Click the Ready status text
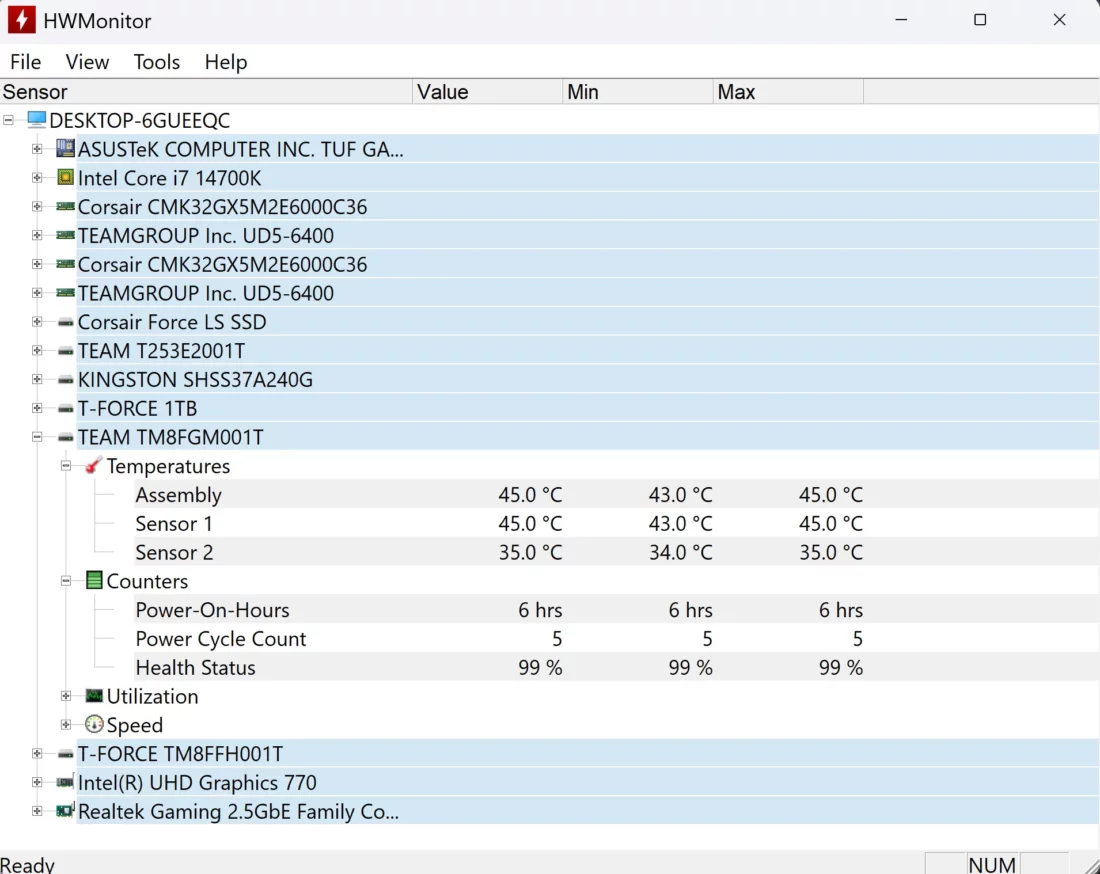Viewport: 1100px width, 874px height. [27, 864]
